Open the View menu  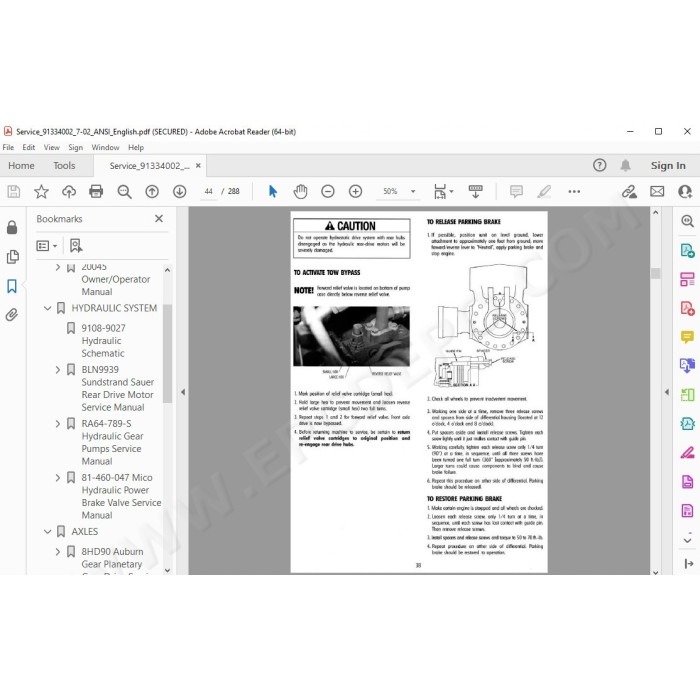(x=51, y=147)
